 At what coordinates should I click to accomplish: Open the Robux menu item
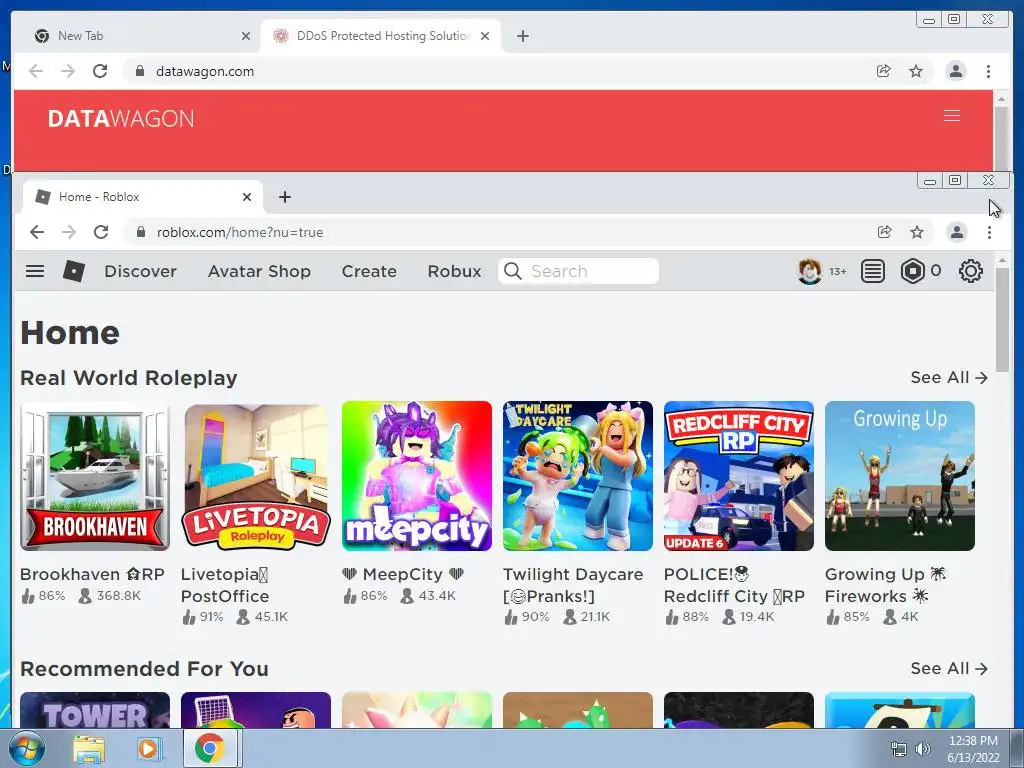coord(455,271)
